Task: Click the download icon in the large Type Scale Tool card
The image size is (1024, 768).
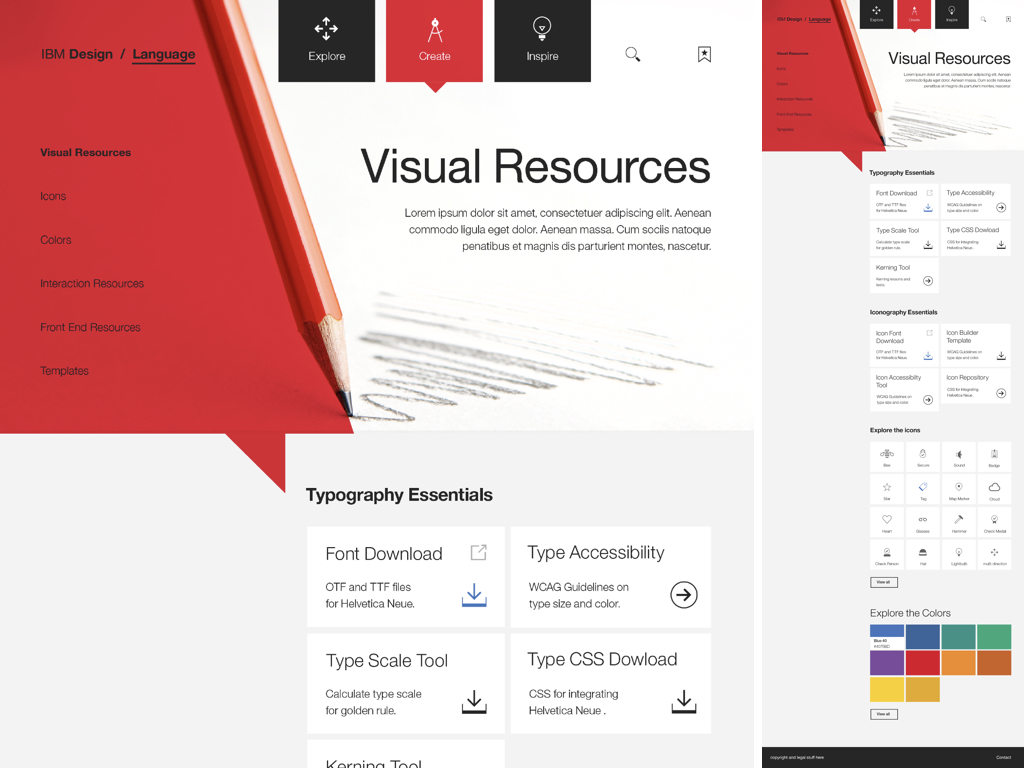Action: coord(474,702)
